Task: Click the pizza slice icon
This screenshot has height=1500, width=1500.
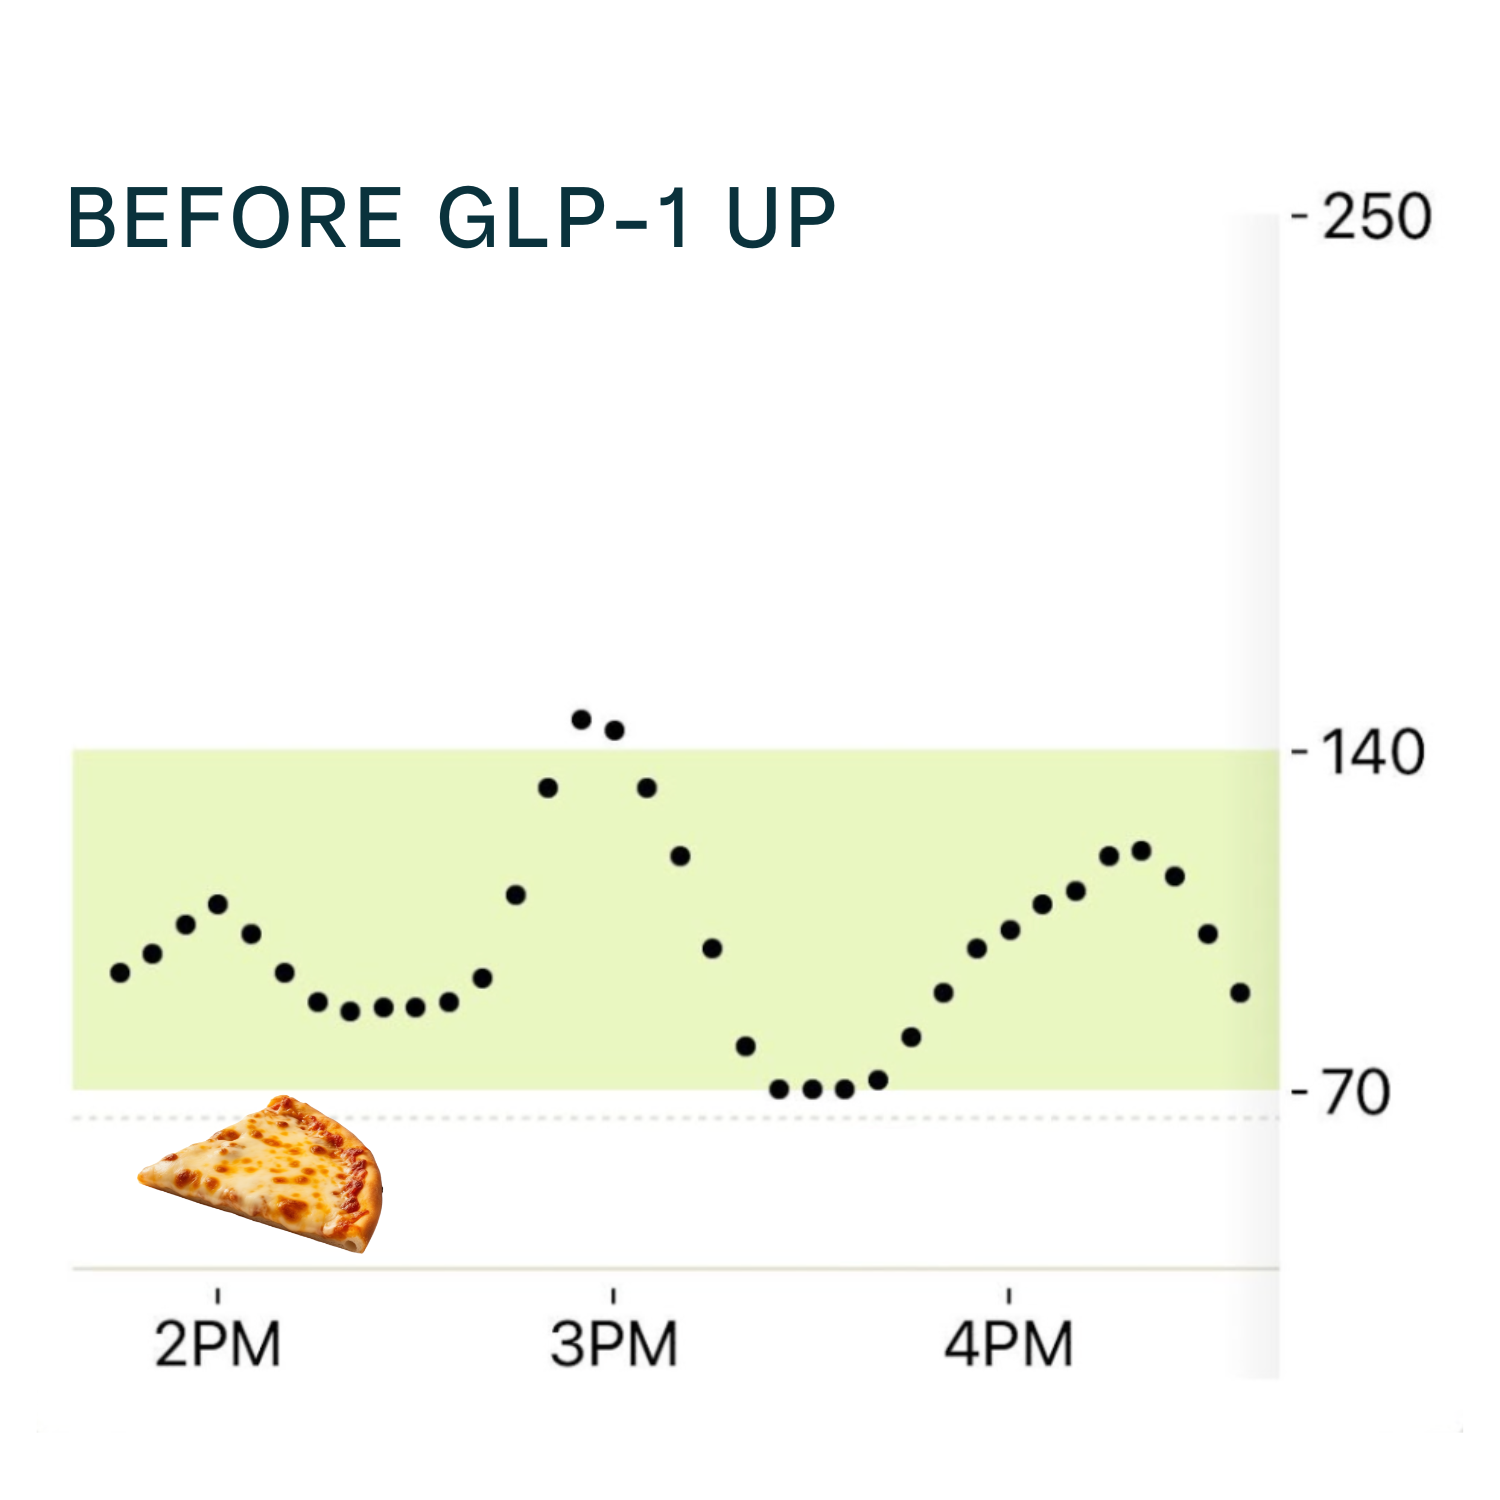Action: click(261, 1174)
